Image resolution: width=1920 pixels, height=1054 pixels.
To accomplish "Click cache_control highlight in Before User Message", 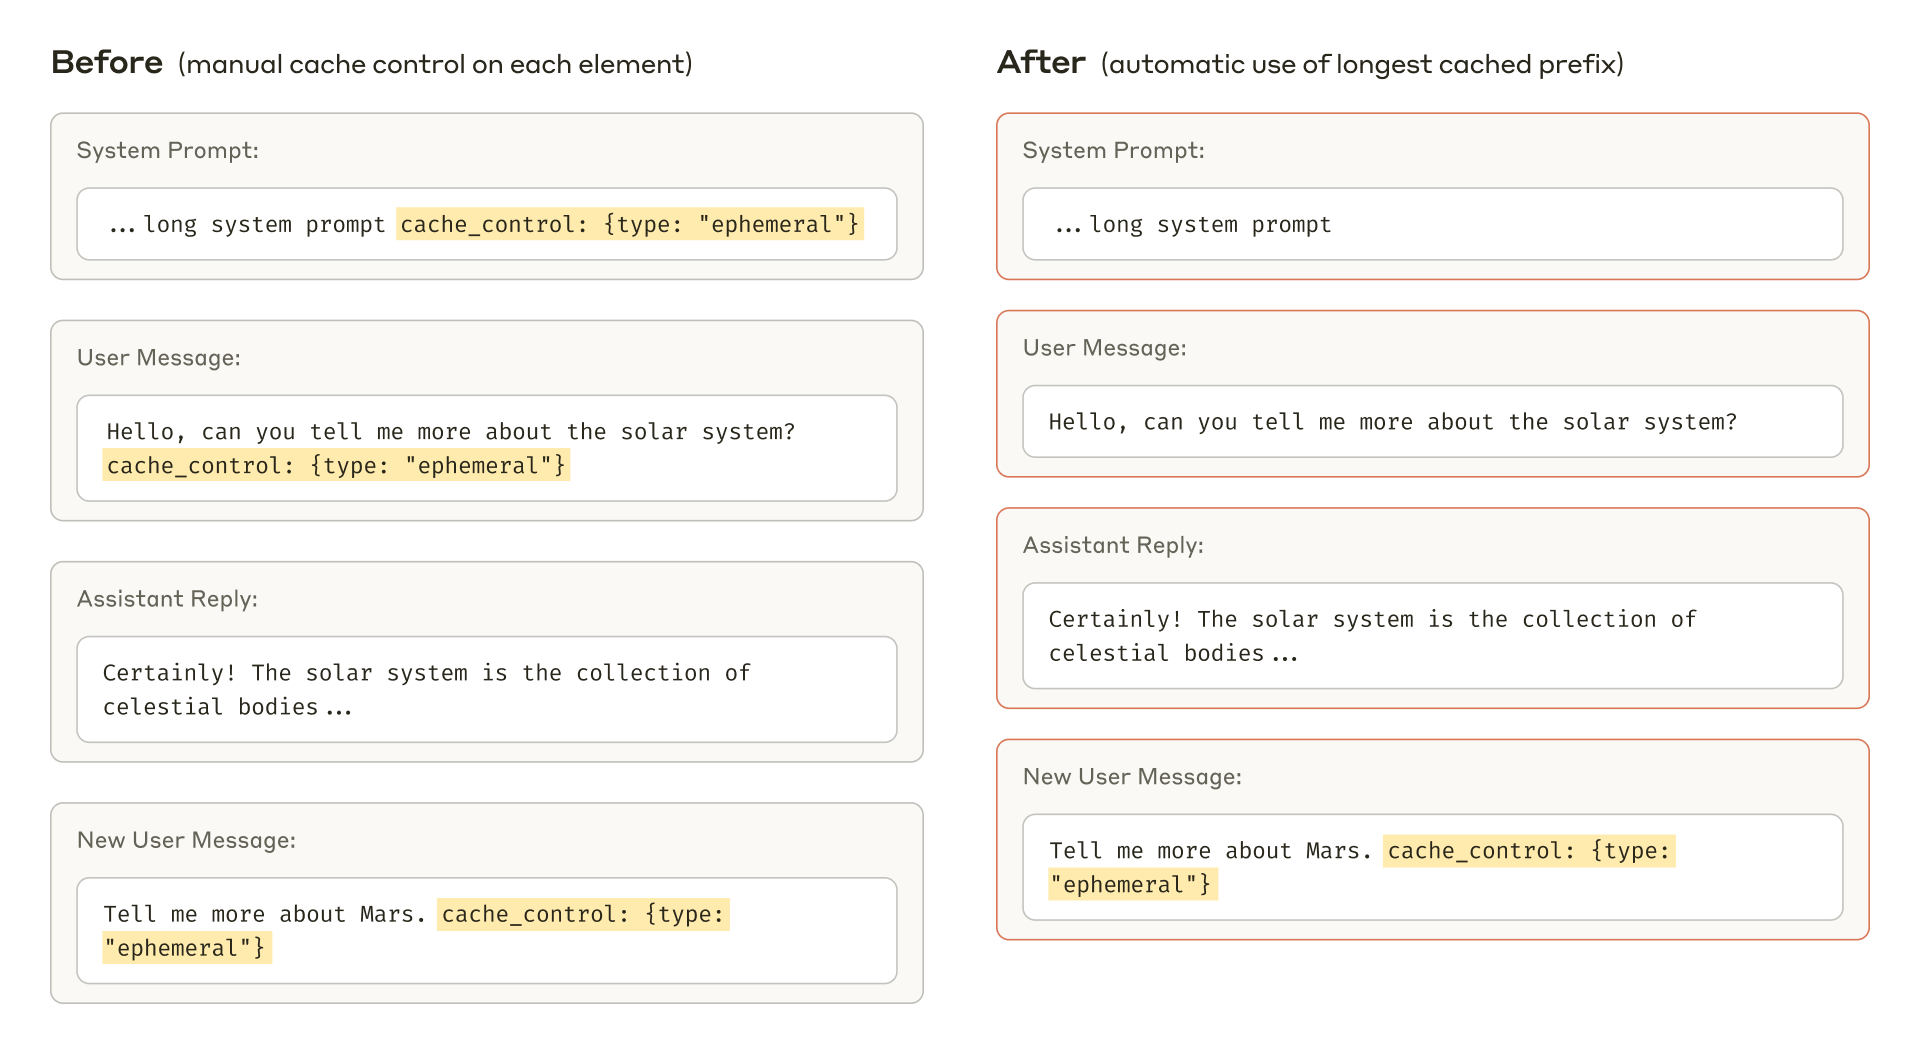I will coord(336,465).
